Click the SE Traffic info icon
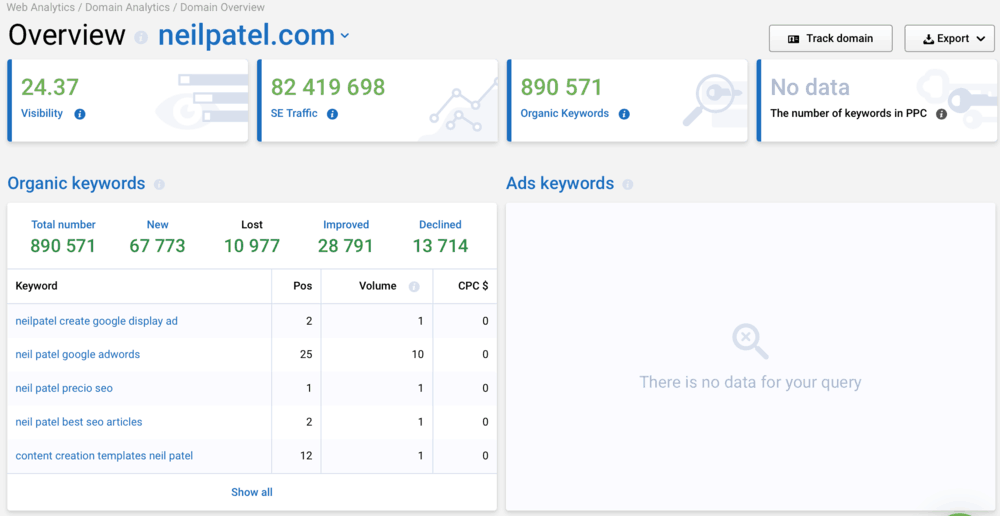 pyautogui.click(x=332, y=114)
